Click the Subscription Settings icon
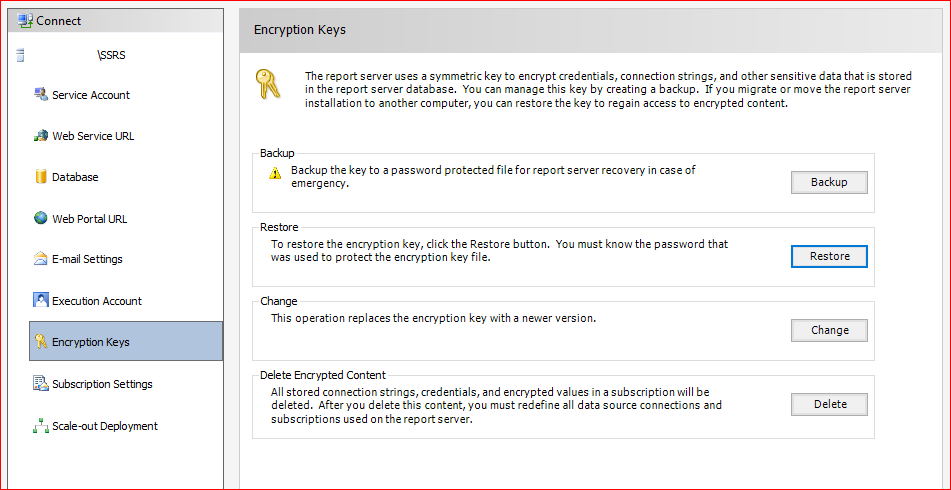 (x=41, y=384)
